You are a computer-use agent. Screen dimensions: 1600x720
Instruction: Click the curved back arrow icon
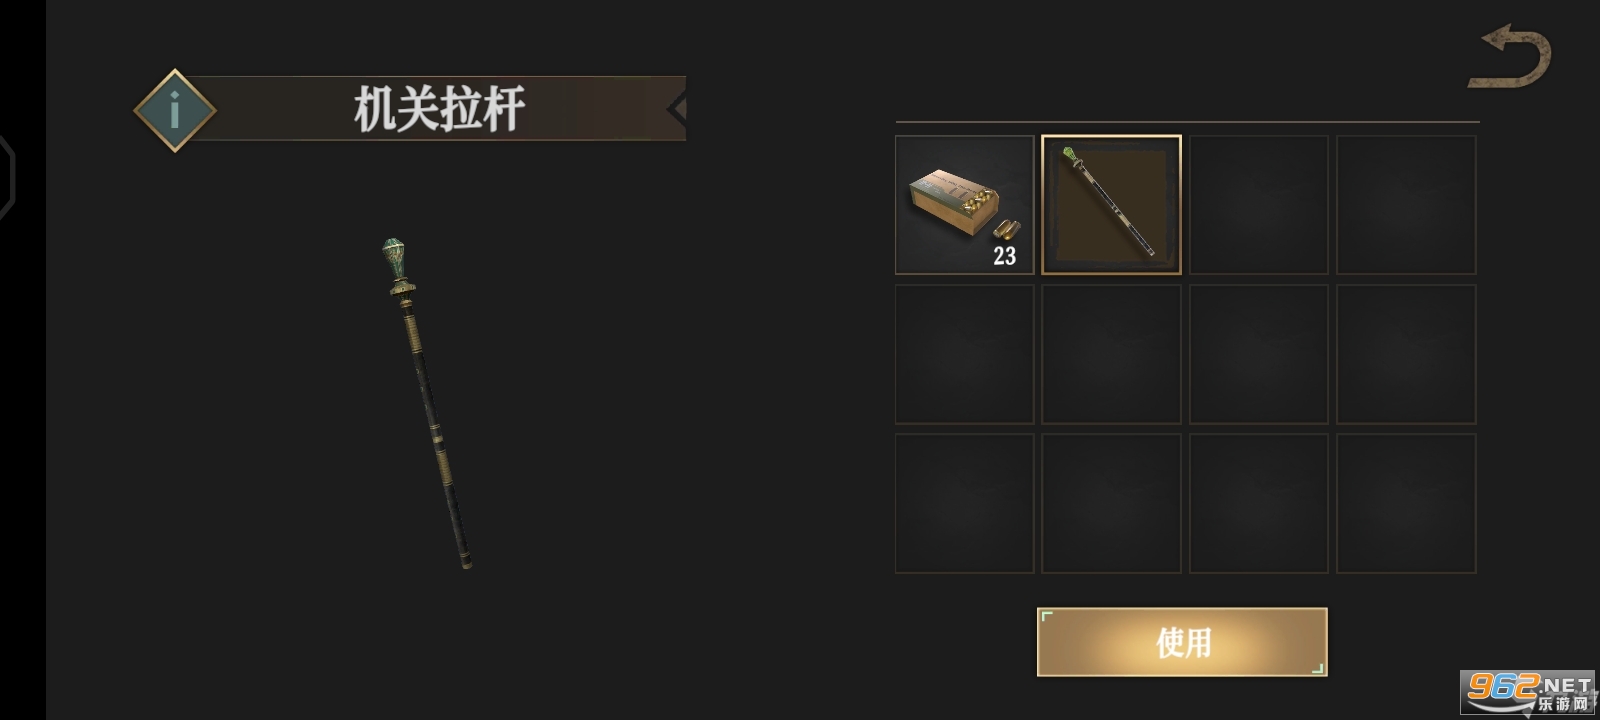tap(1510, 58)
